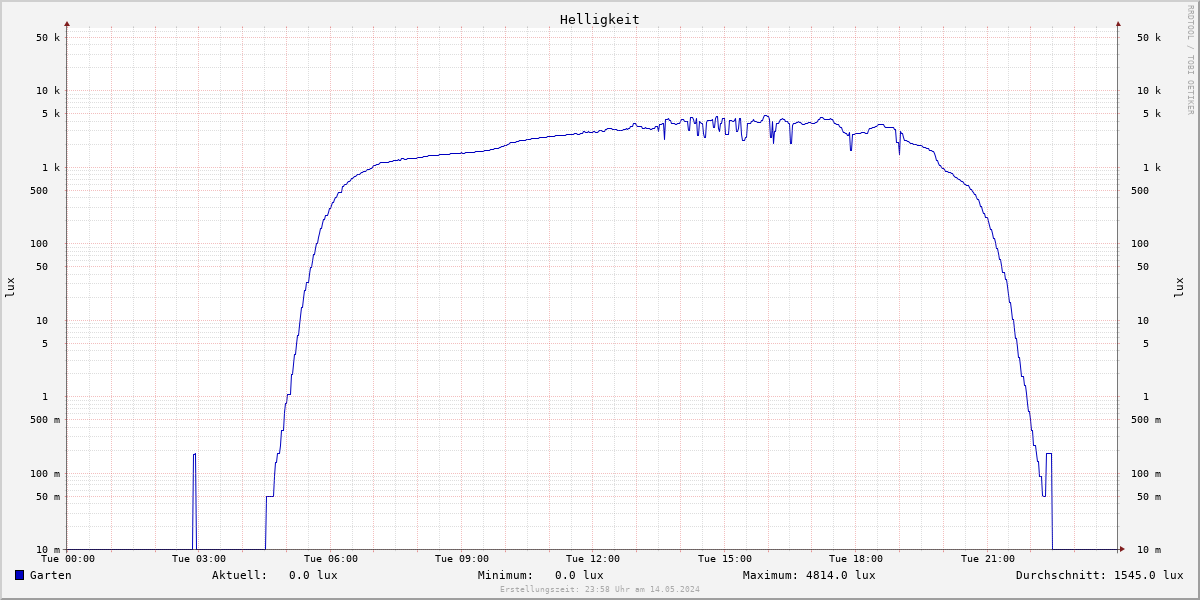Click the Tue 18:00 time axis label

coord(856,559)
